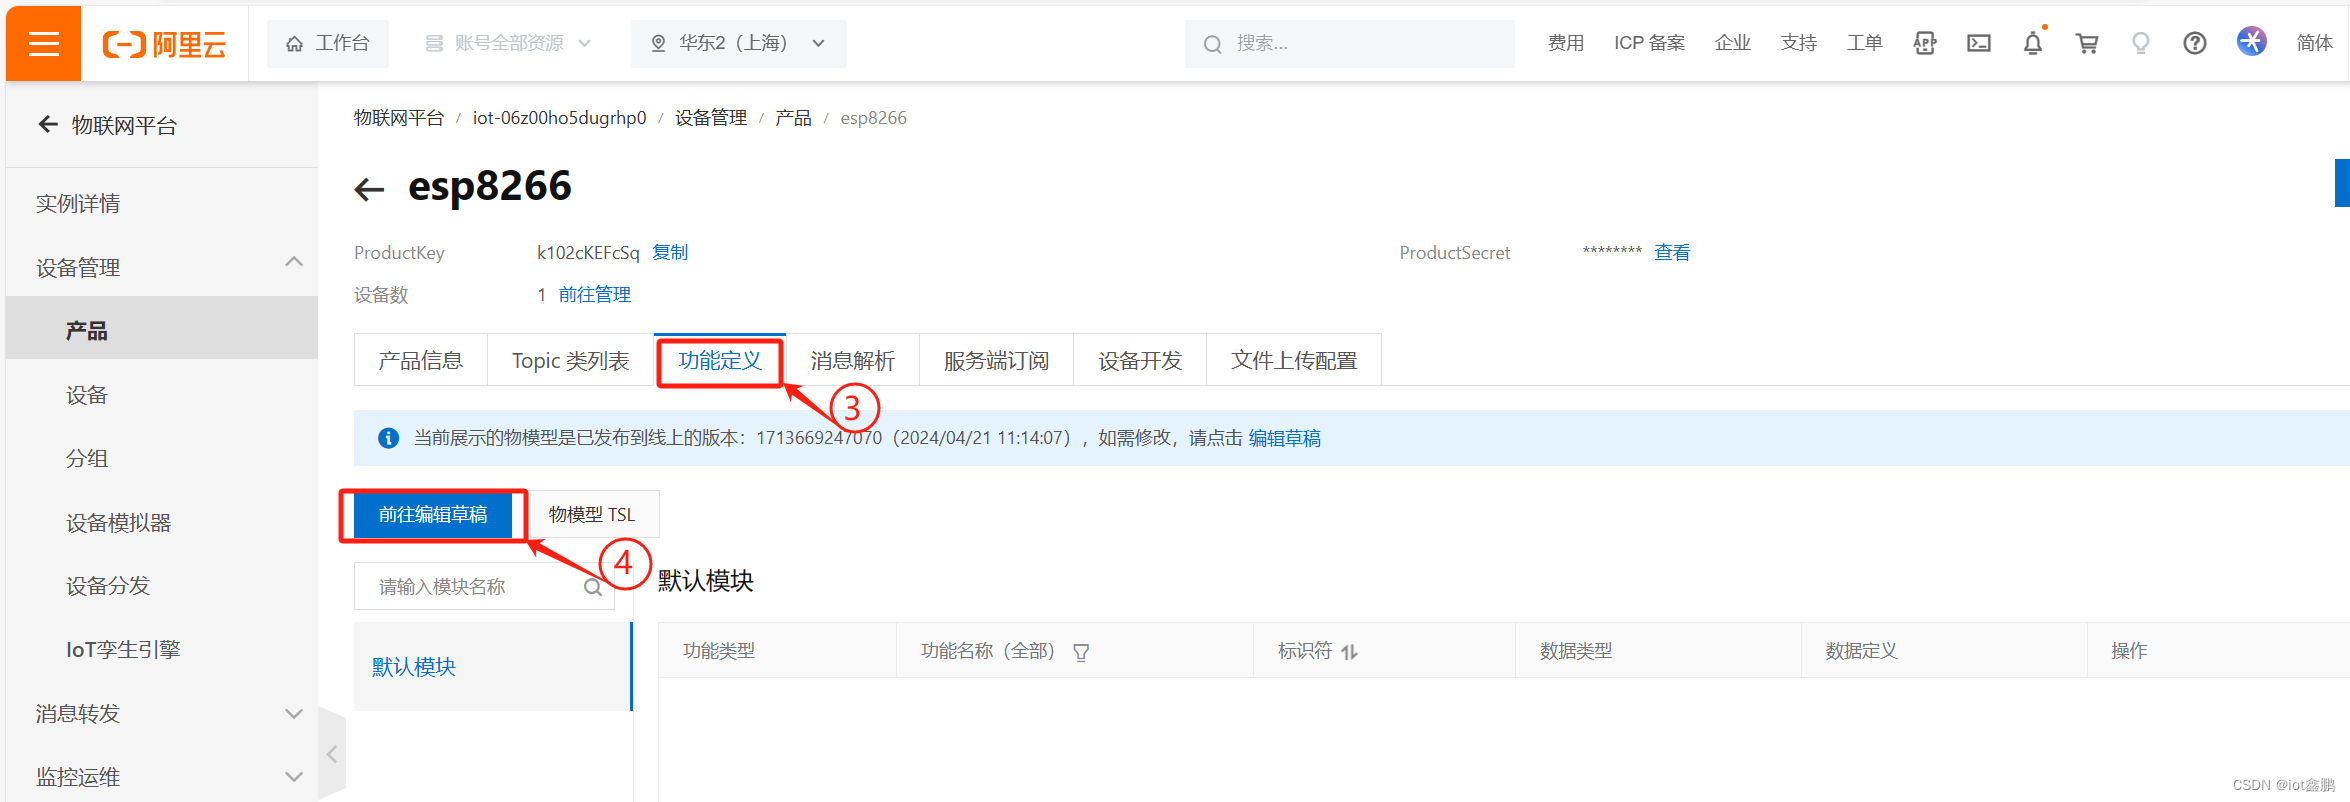Image resolution: width=2350 pixels, height=802 pixels.
Task: Switch to 产品信息 tab
Action: coord(421,360)
